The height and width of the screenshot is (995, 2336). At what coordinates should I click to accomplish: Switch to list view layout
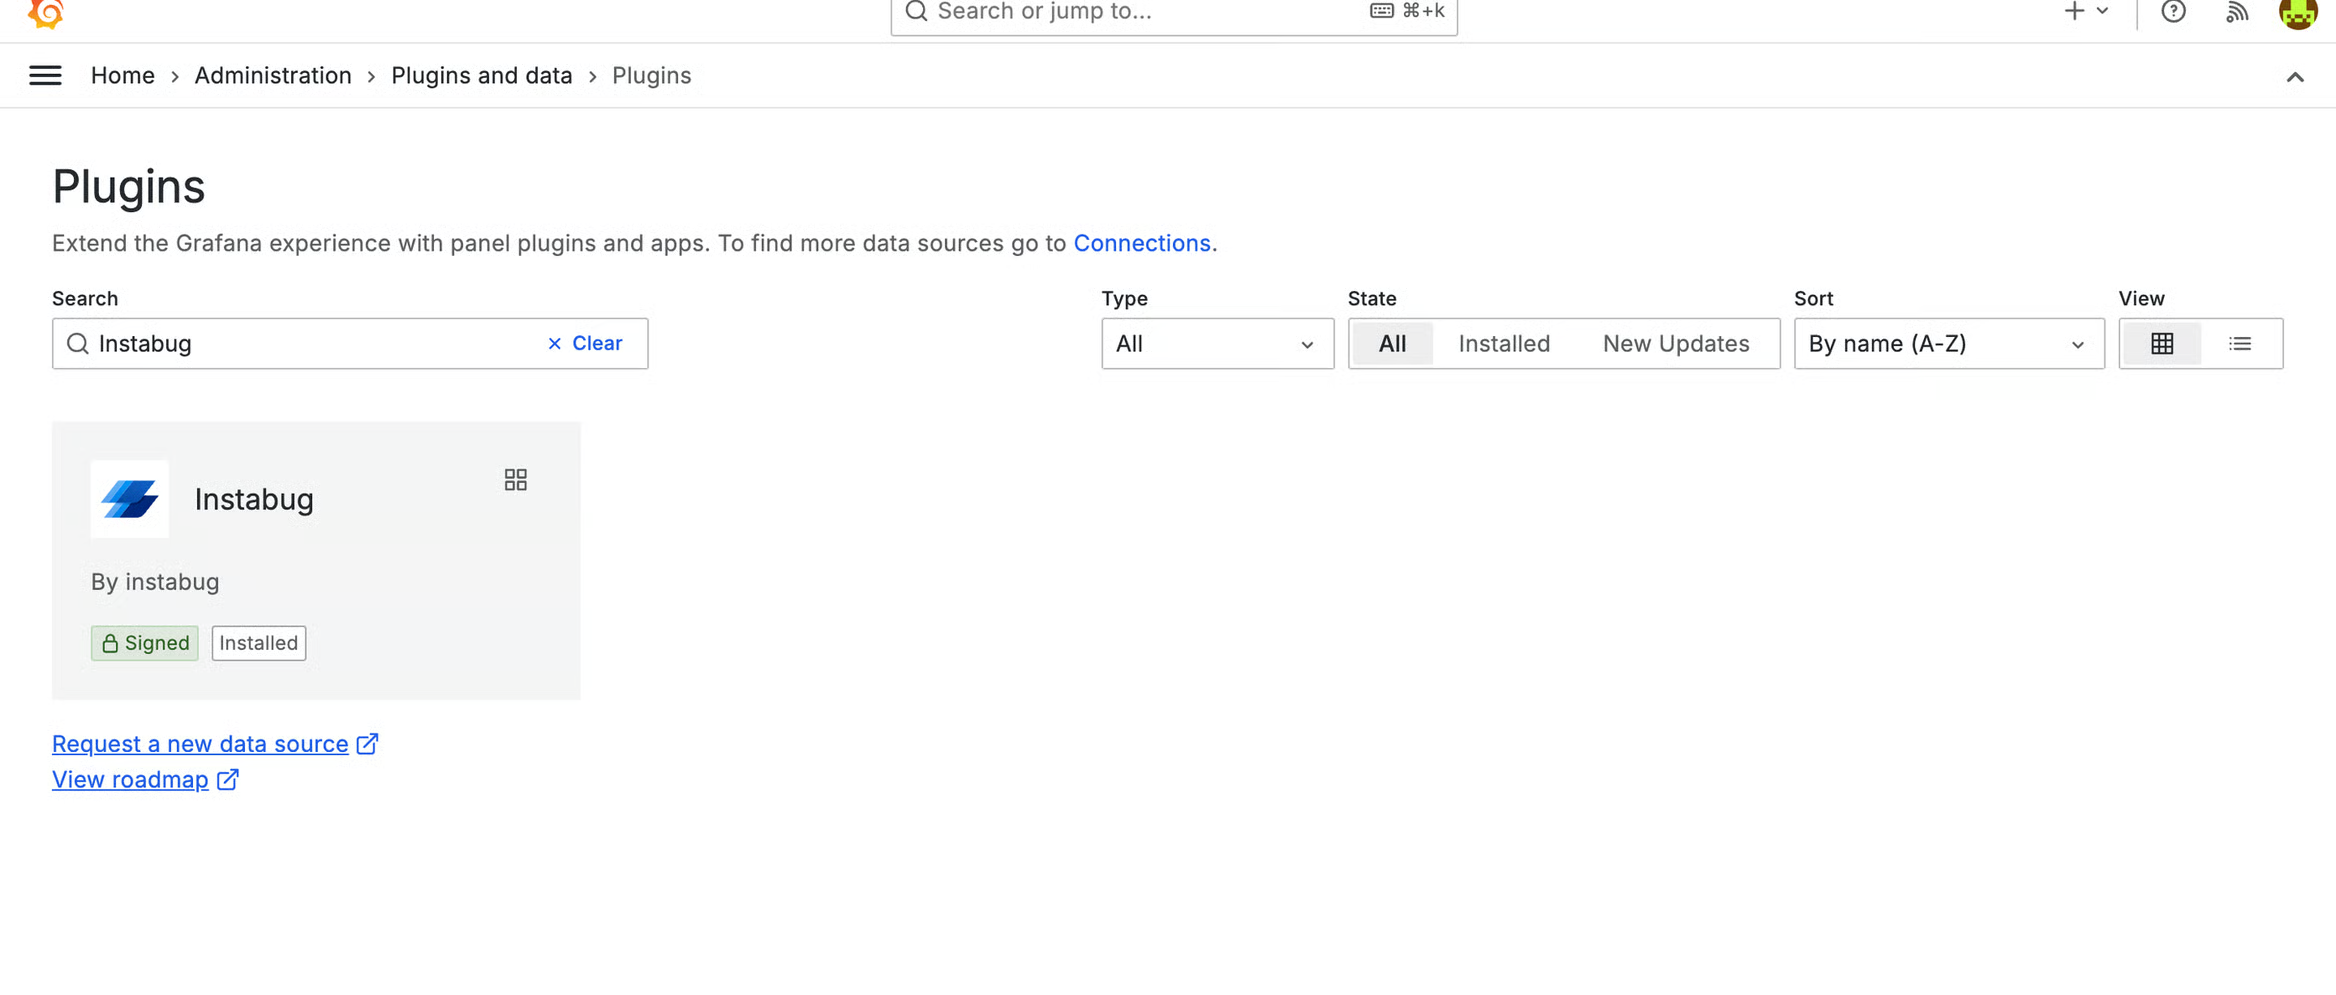click(x=2240, y=344)
